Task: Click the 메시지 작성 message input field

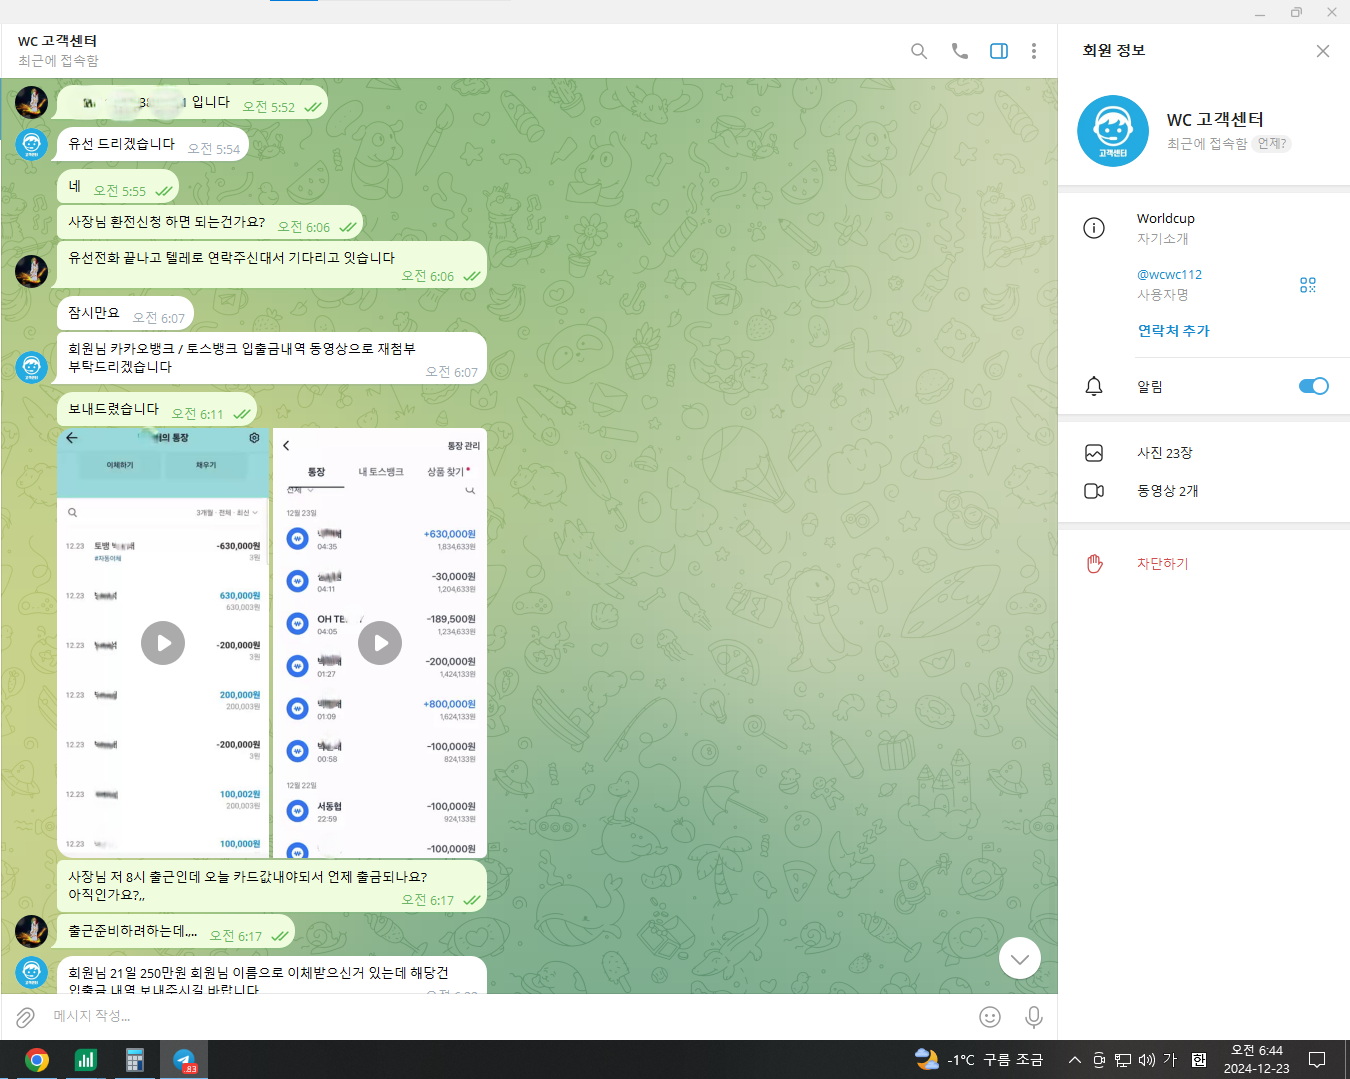Action: point(500,1016)
